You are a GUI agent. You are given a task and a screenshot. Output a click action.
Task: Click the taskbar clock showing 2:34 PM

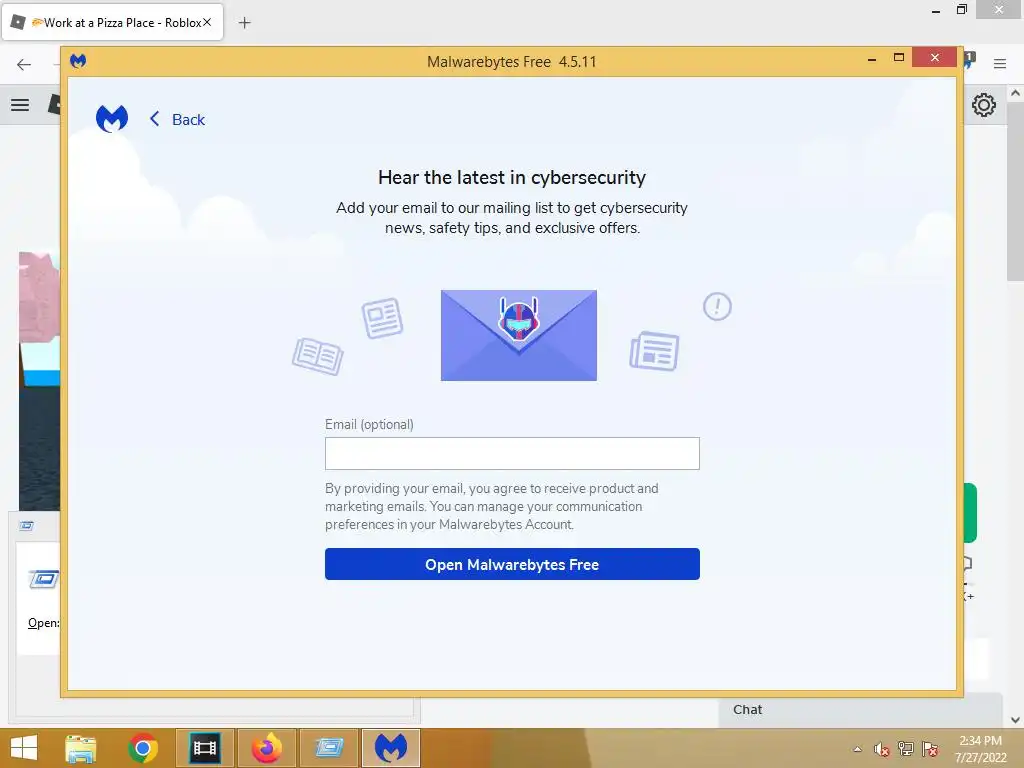tap(980, 749)
